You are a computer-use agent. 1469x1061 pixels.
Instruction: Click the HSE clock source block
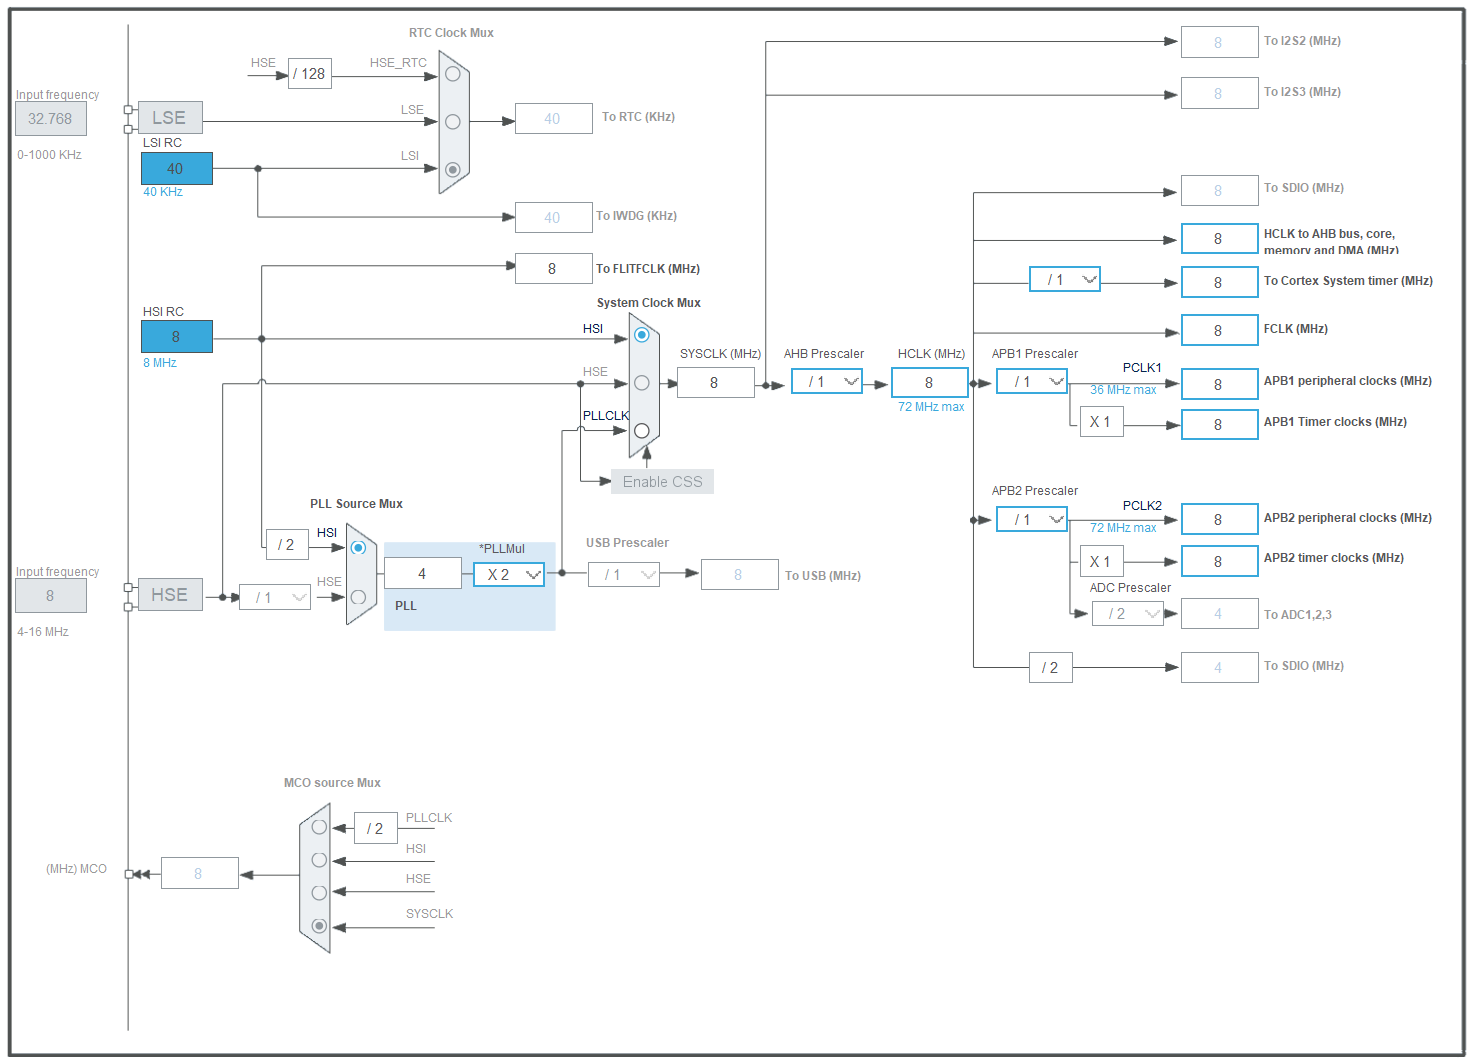(170, 595)
